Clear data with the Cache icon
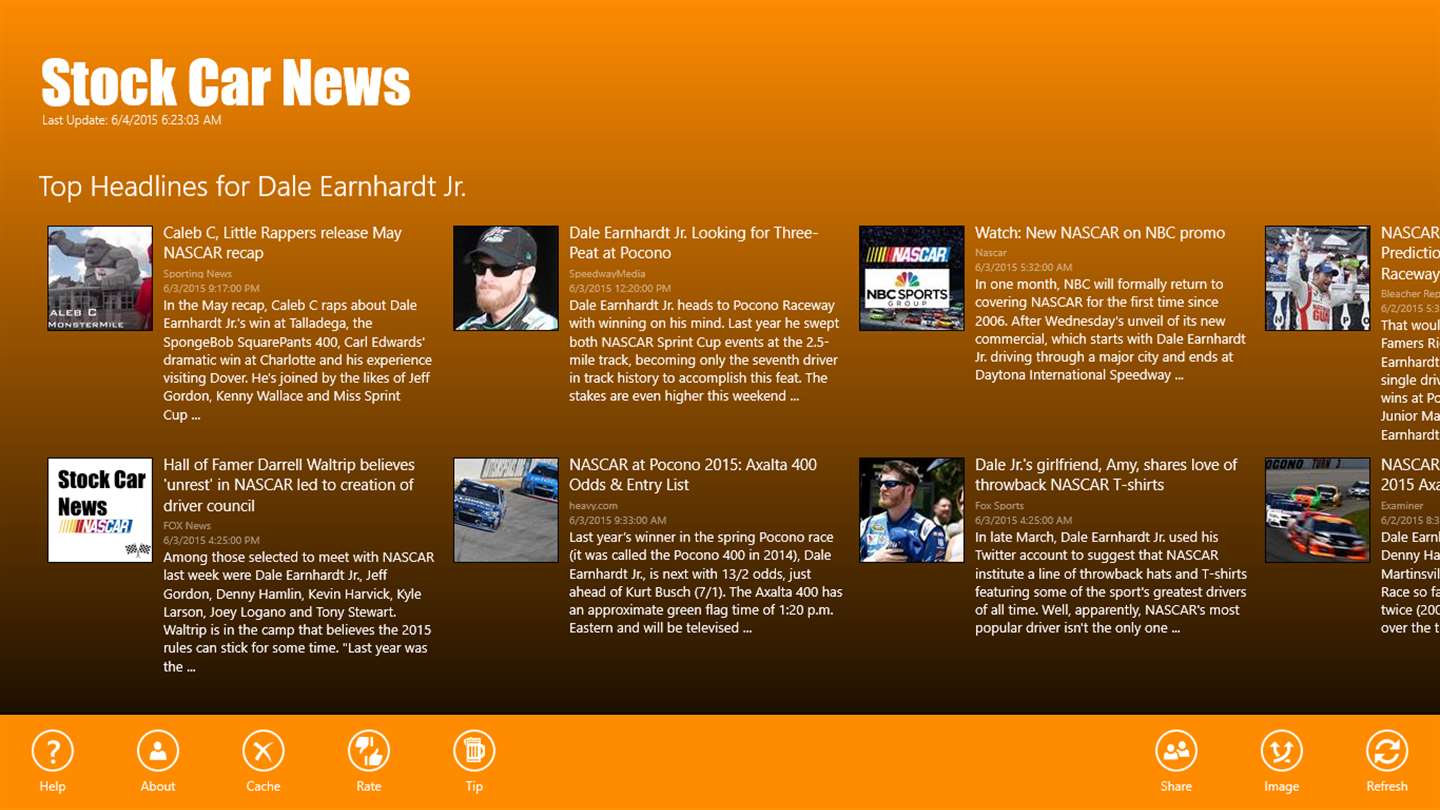This screenshot has height=810, width=1440. 263,751
